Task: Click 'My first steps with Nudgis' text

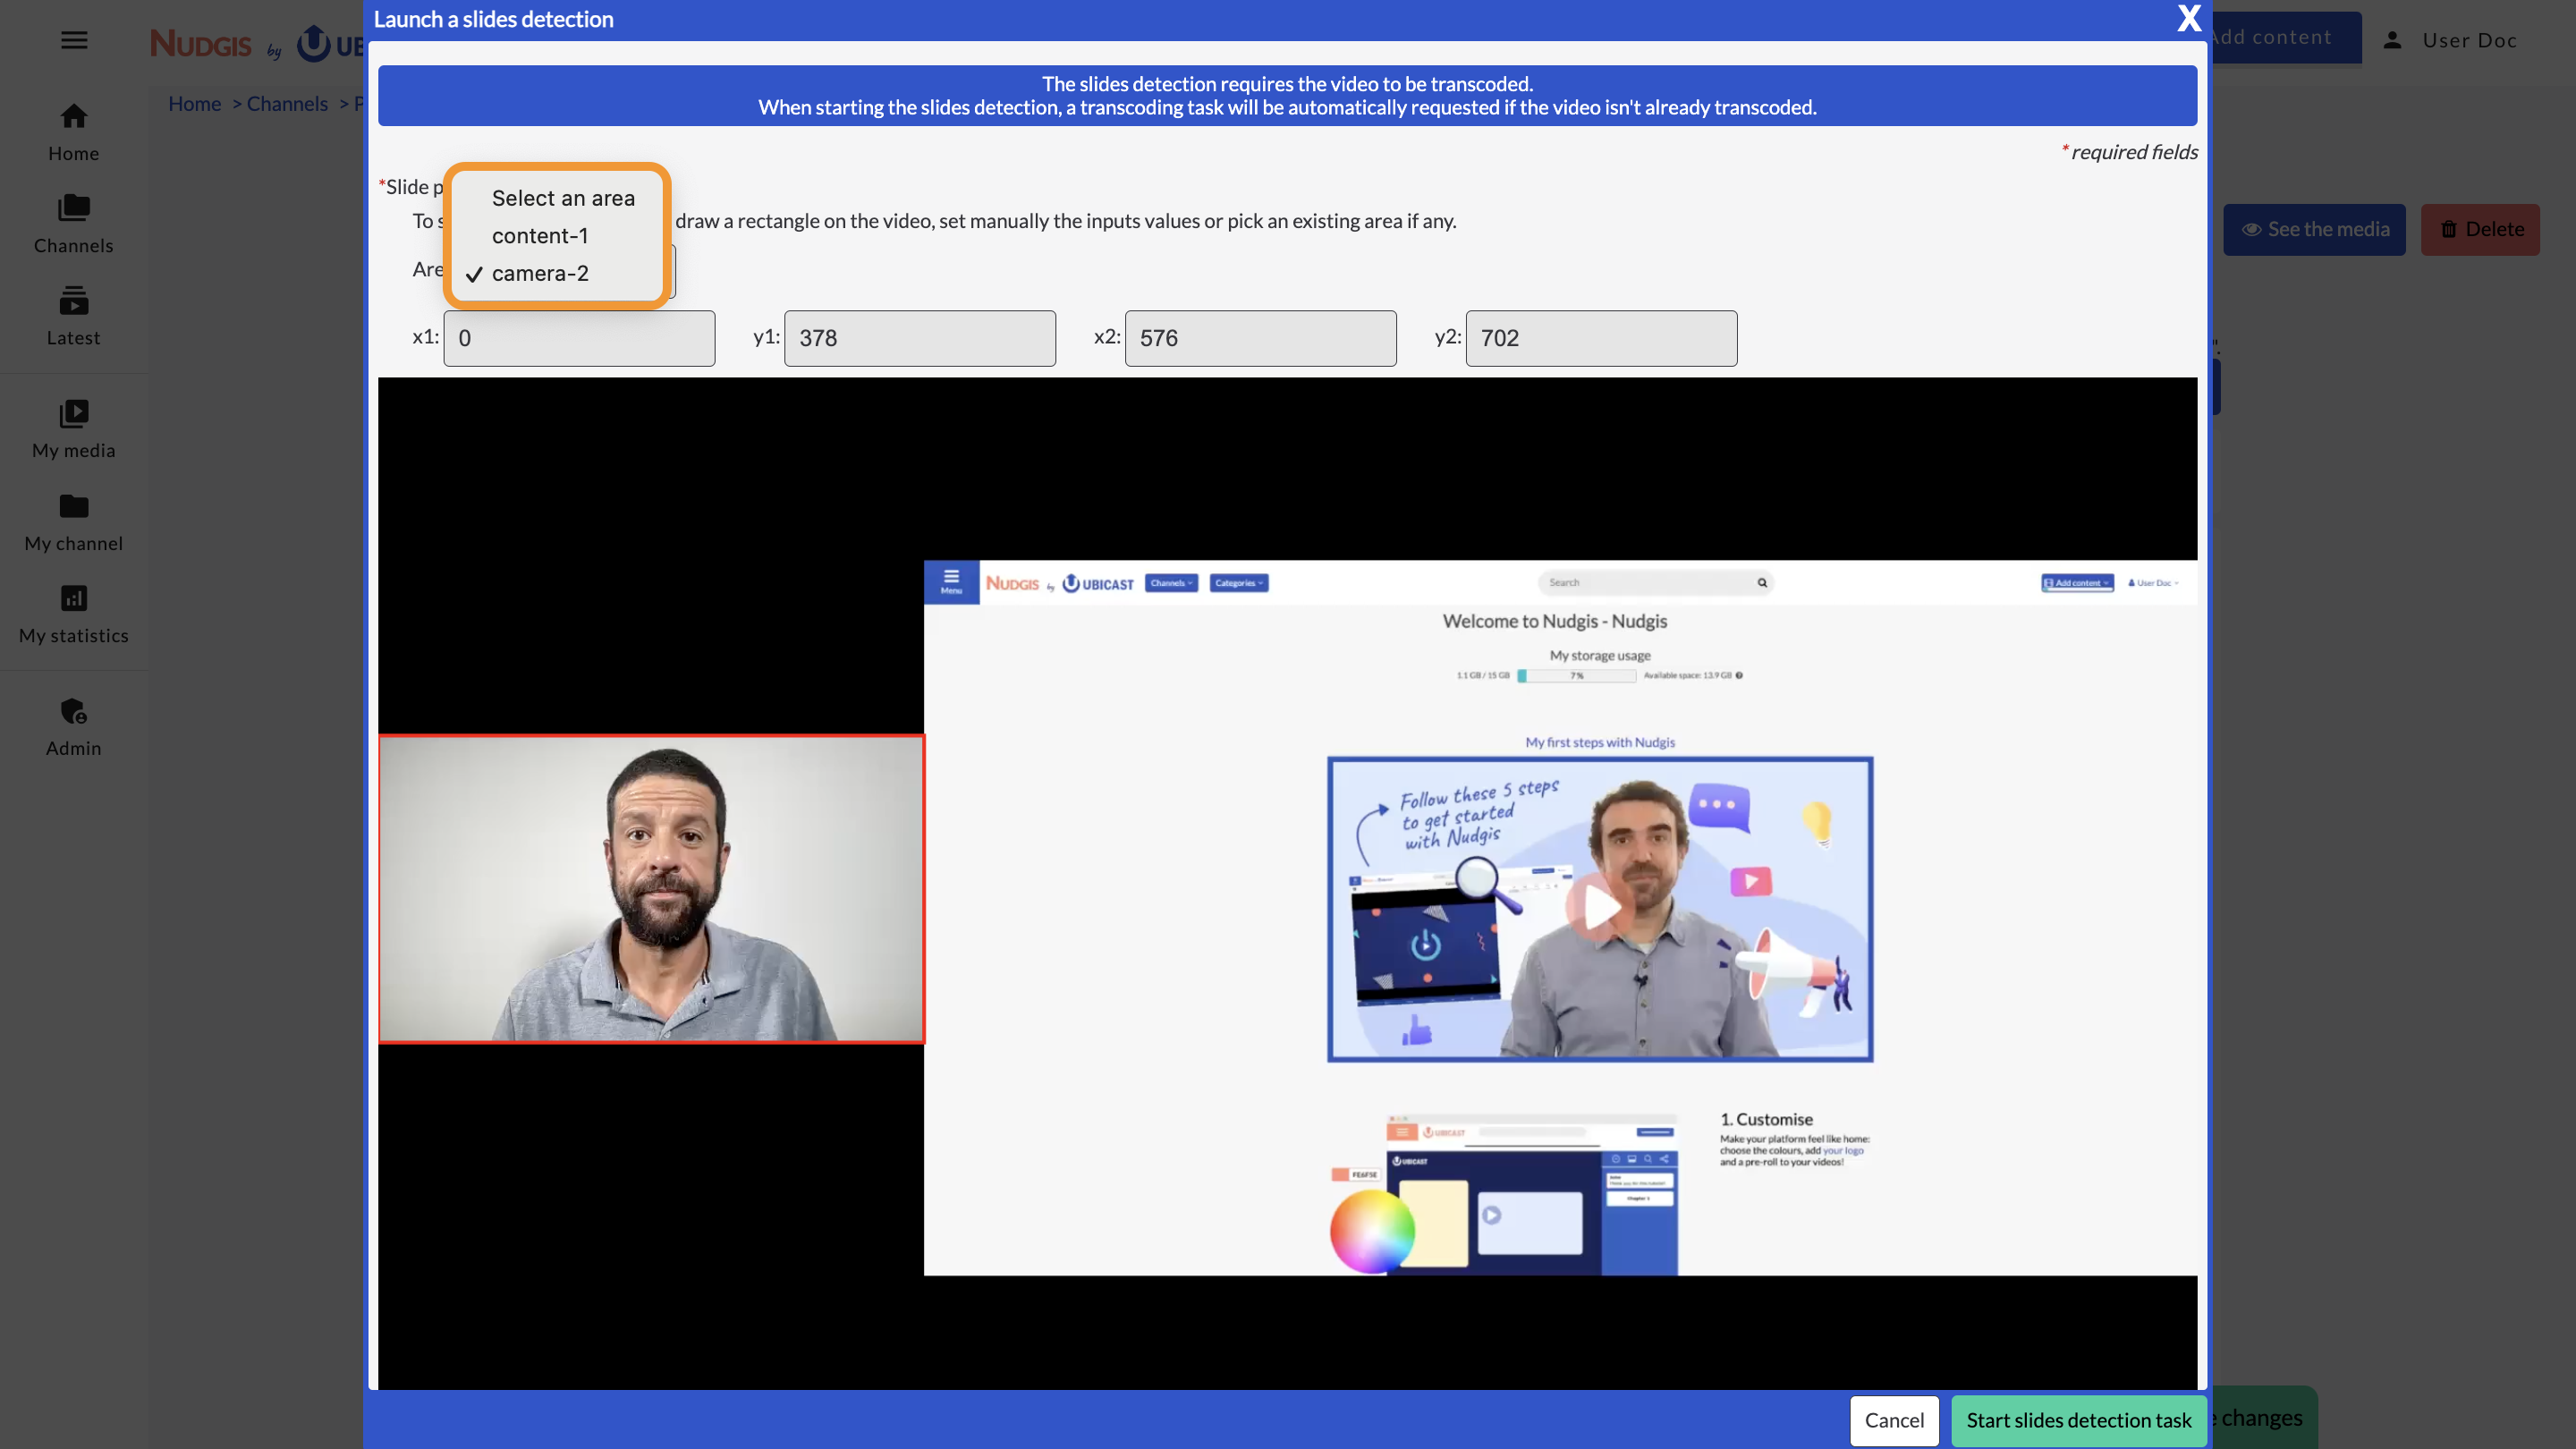Action: coord(1599,742)
